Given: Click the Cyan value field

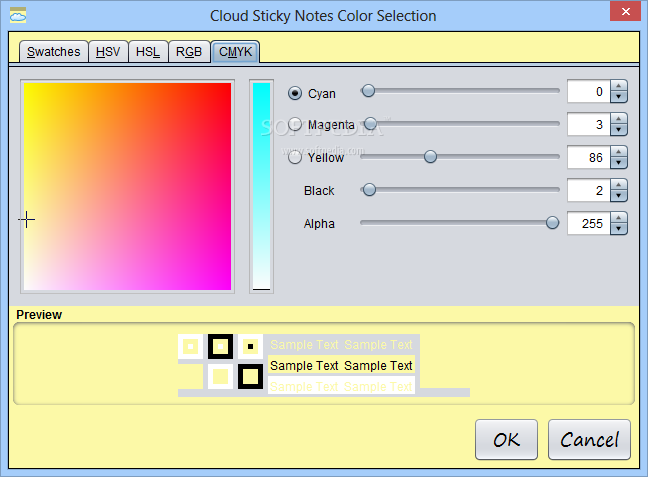Looking at the screenshot, I should coord(588,91).
